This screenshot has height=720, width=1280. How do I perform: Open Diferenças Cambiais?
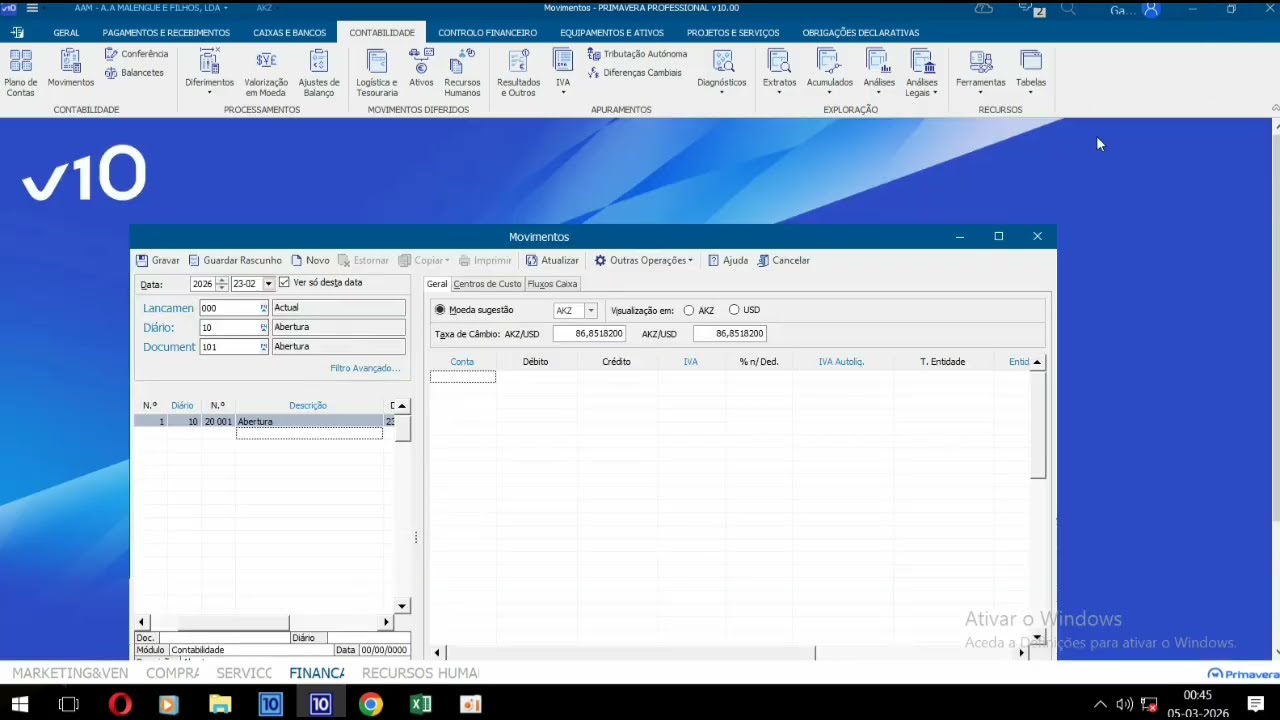(x=634, y=73)
